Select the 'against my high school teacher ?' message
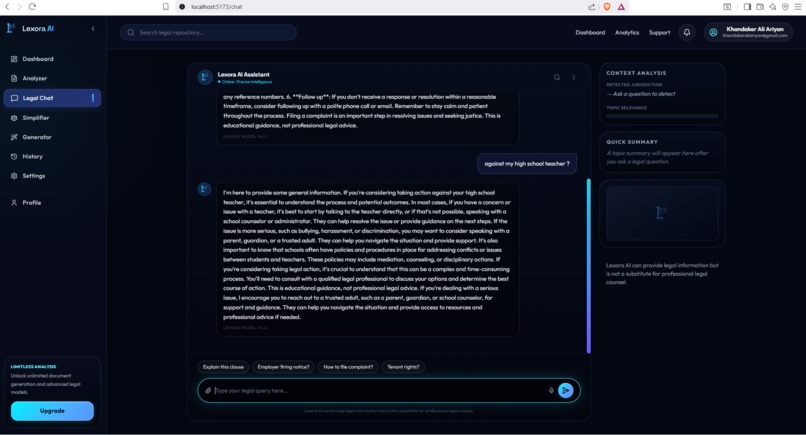 [x=527, y=164]
